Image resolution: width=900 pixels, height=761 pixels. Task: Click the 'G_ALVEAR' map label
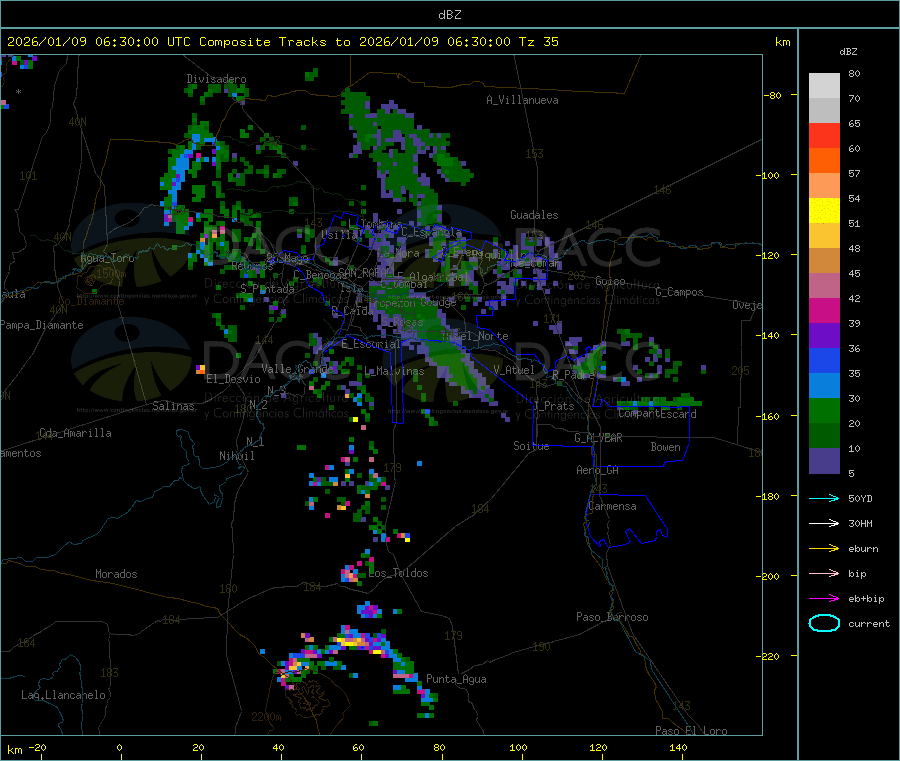(x=598, y=438)
